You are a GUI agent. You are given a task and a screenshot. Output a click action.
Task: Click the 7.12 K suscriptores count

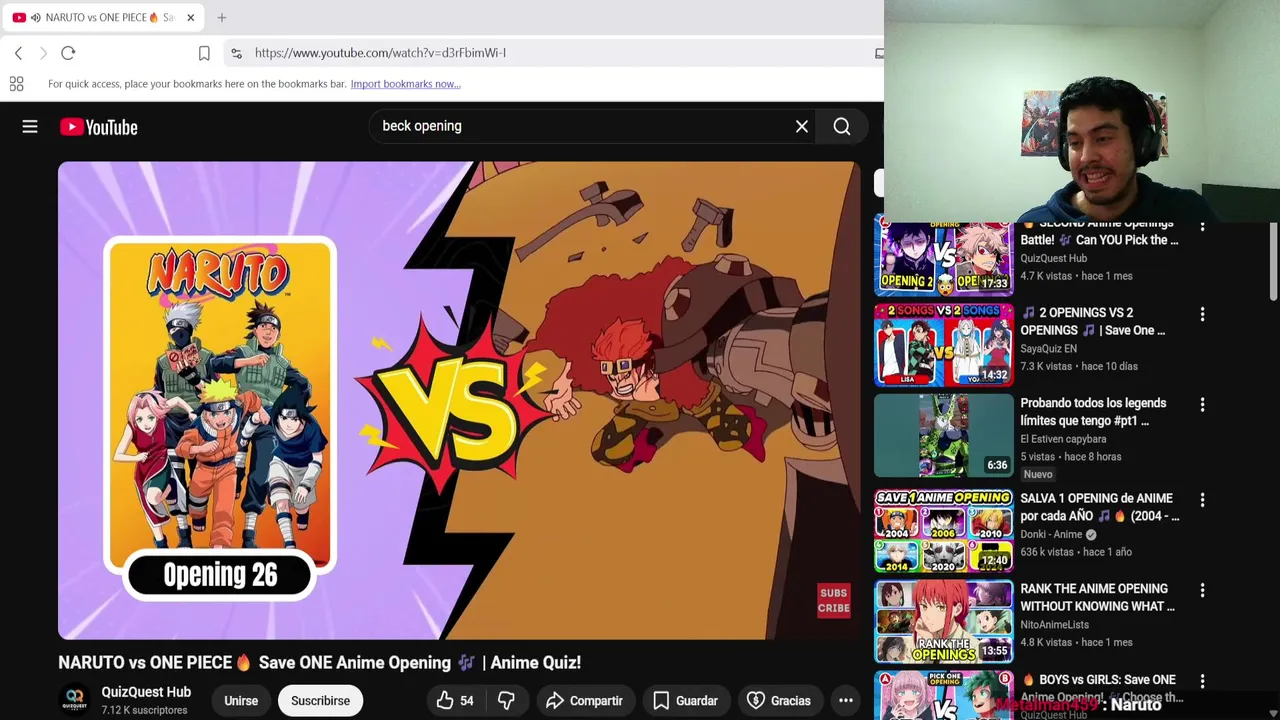pos(144,710)
